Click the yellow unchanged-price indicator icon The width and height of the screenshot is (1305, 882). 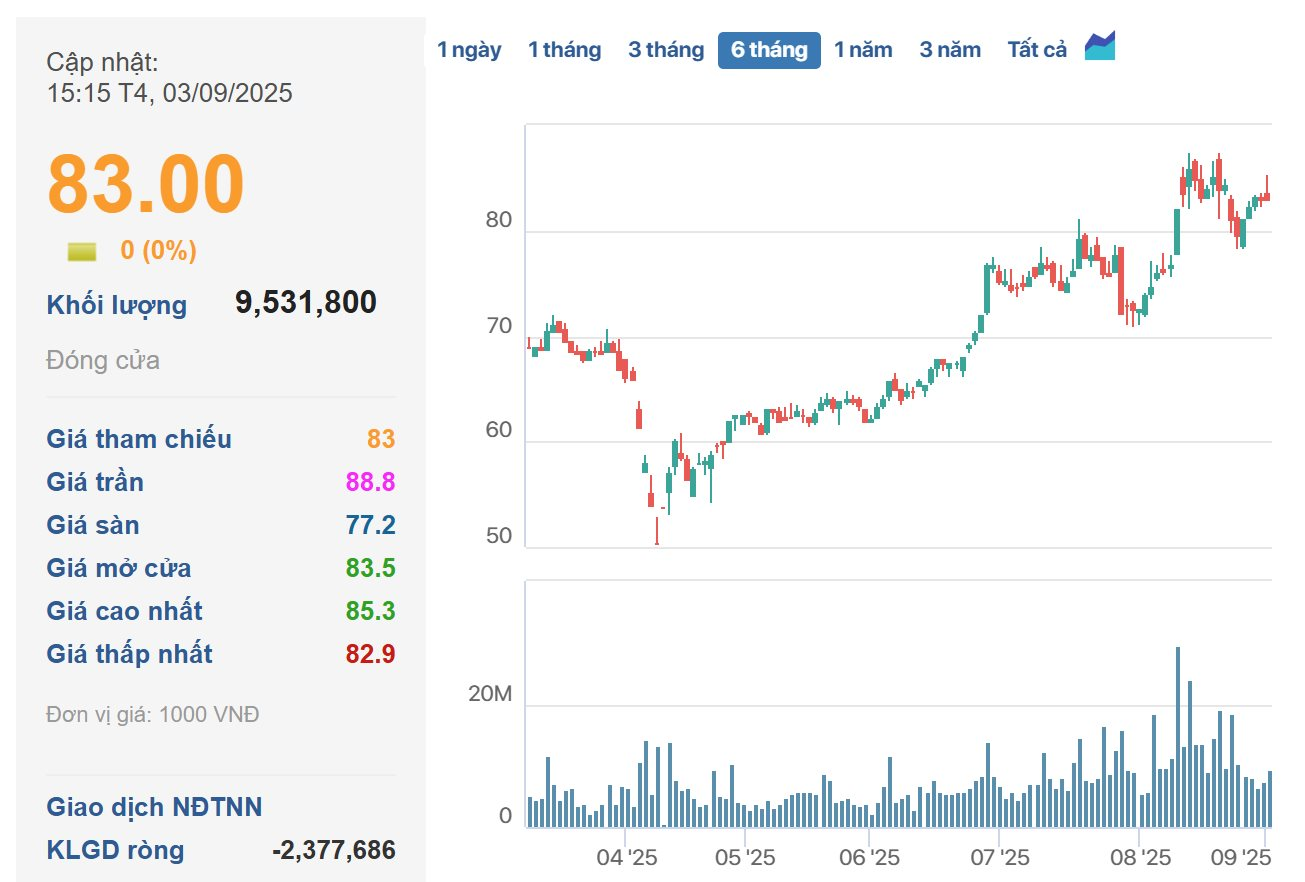tap(82, 251)
